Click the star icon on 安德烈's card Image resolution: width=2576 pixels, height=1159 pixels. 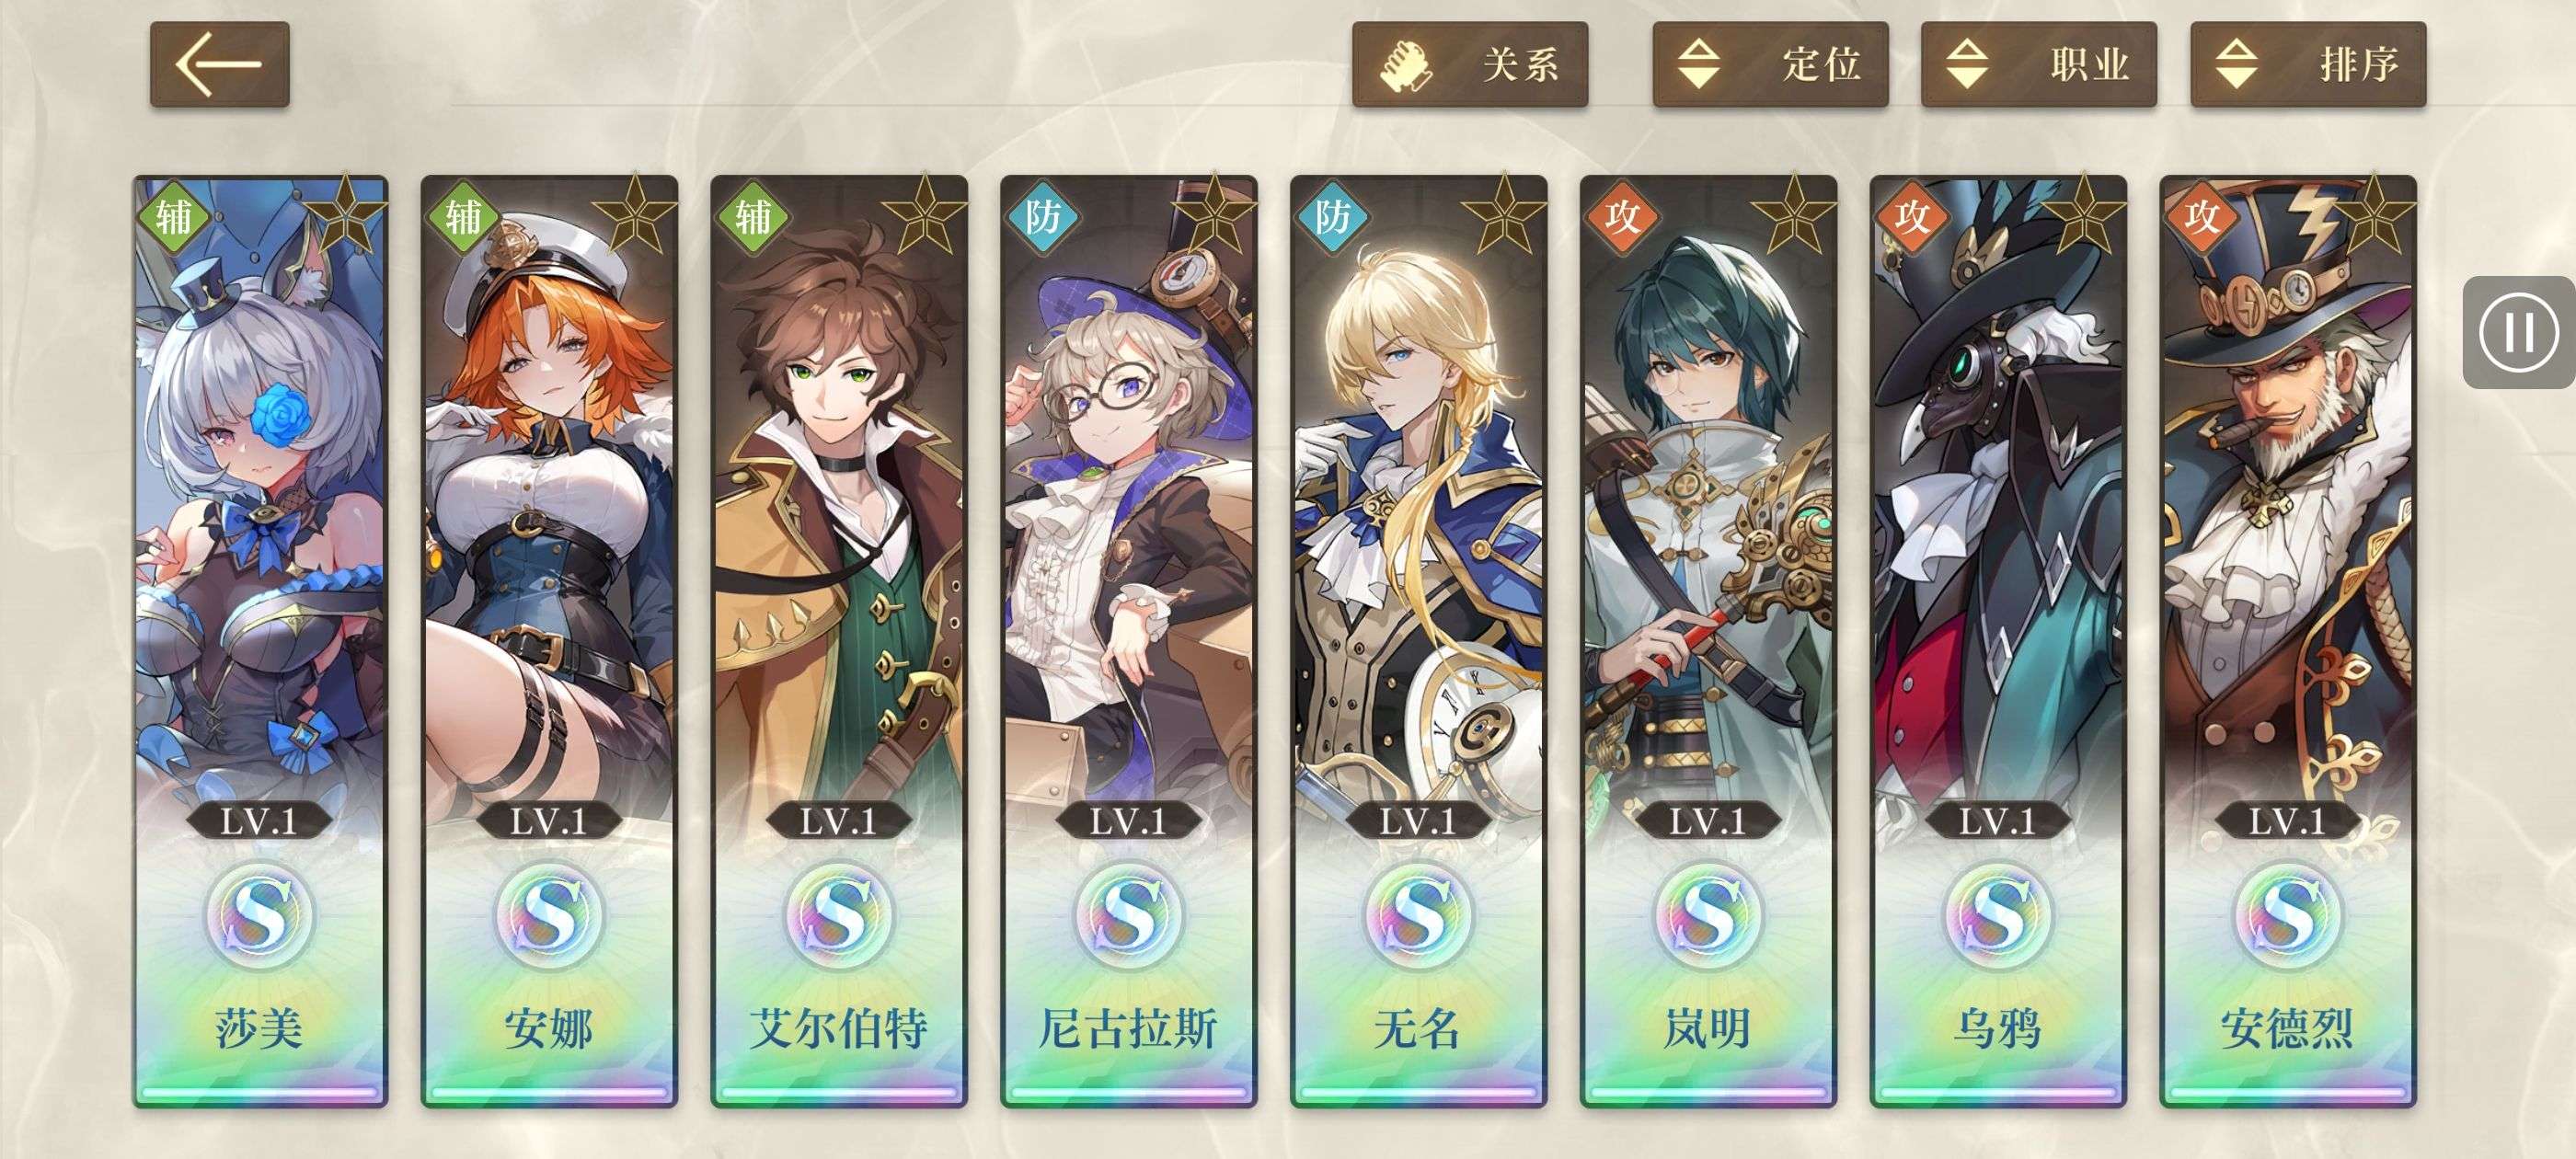pyautogui.click(x=2373, y=215)
